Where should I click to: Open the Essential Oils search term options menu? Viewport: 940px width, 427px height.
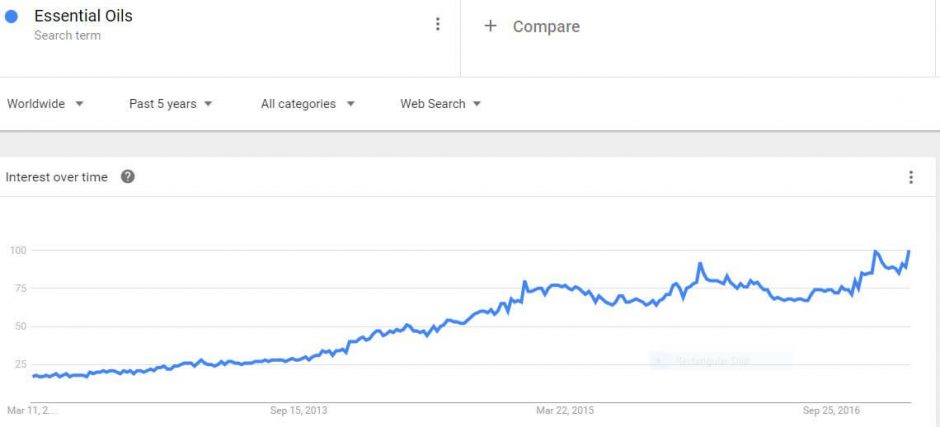click(x=438, y=24)
